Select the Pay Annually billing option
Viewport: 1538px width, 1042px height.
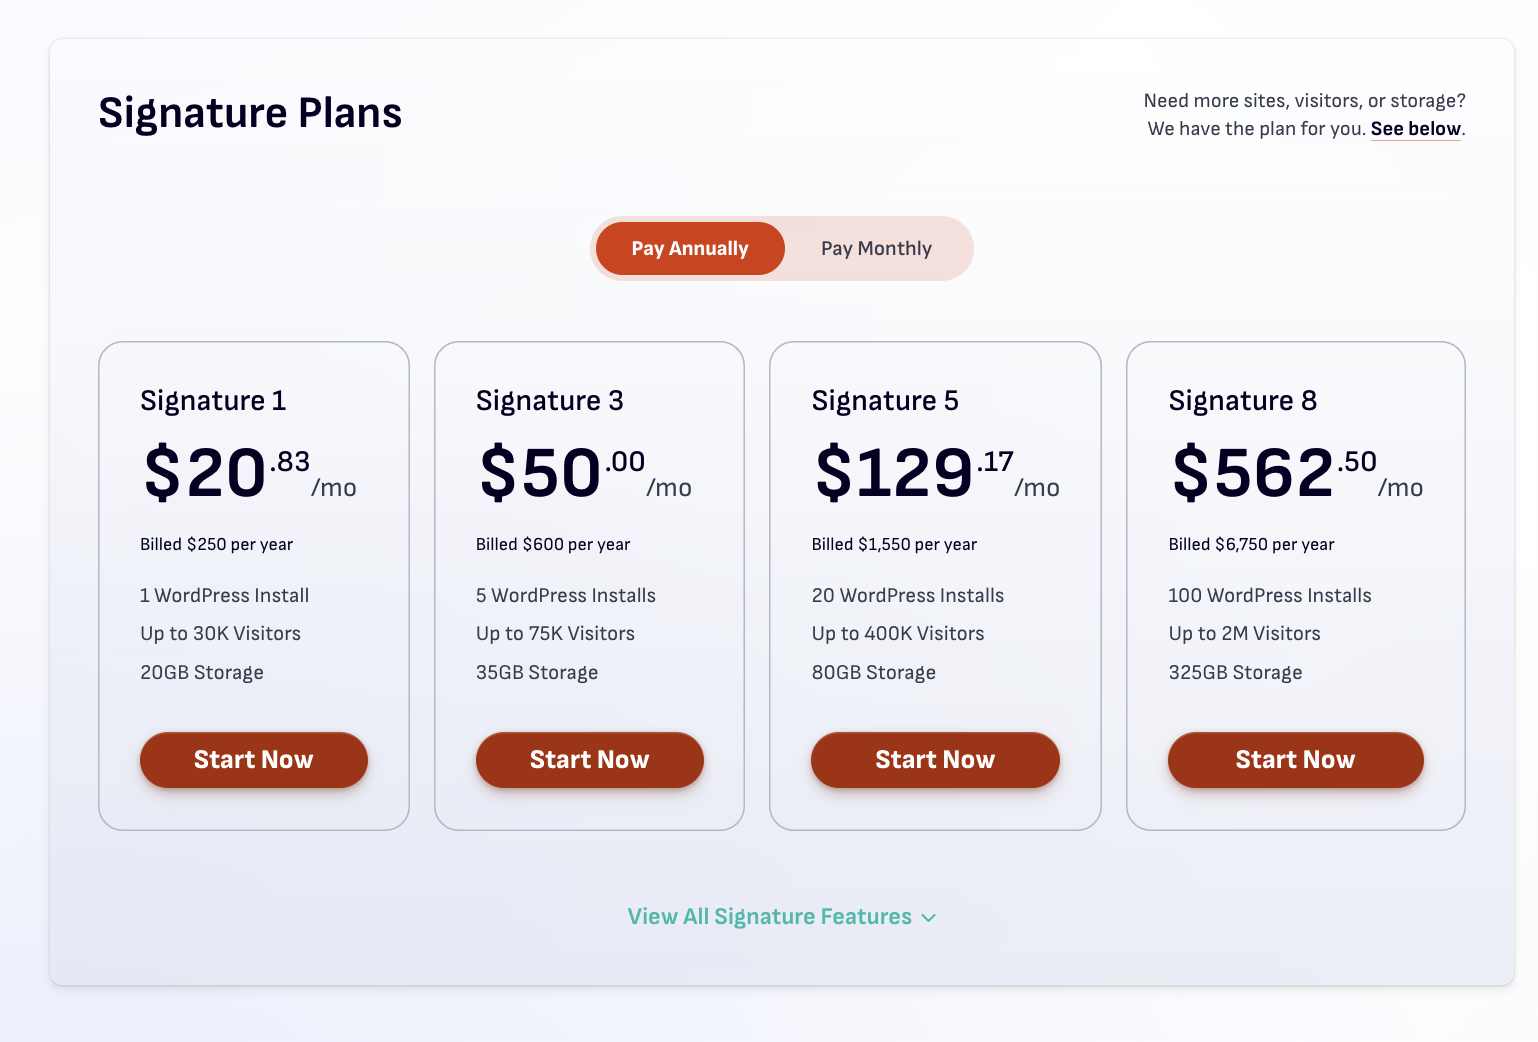pos(689,248)
